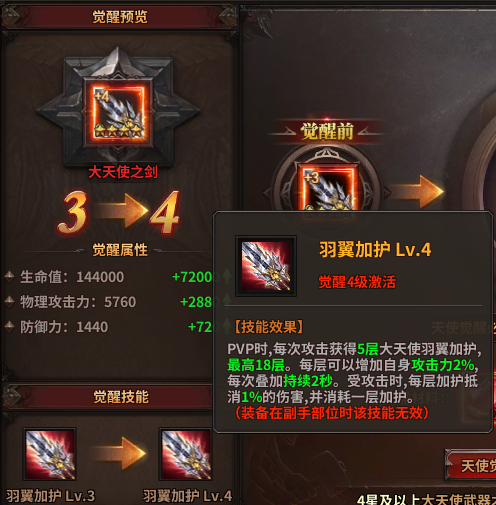Click the diamond bullet beside 防御力
496x505 pixels.
pos(9,327)
